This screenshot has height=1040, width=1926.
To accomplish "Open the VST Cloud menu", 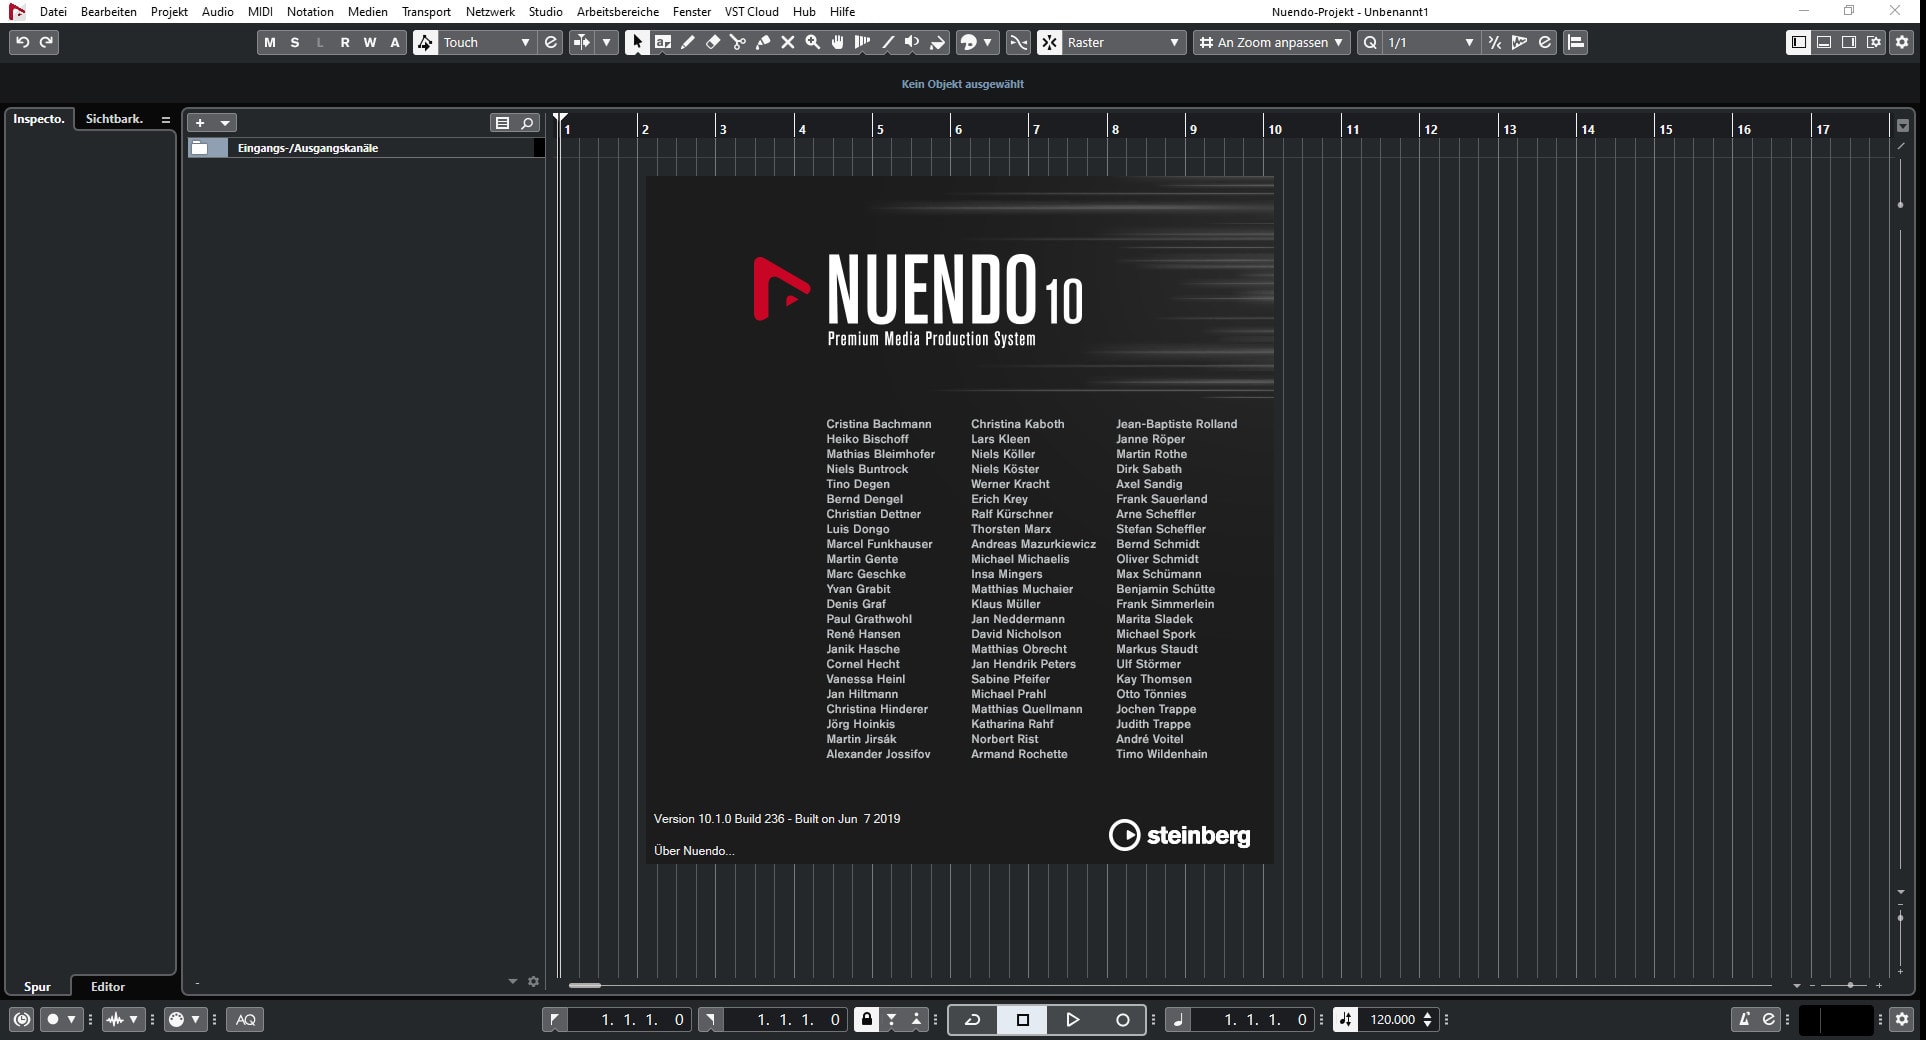I will tap(751, 12).
